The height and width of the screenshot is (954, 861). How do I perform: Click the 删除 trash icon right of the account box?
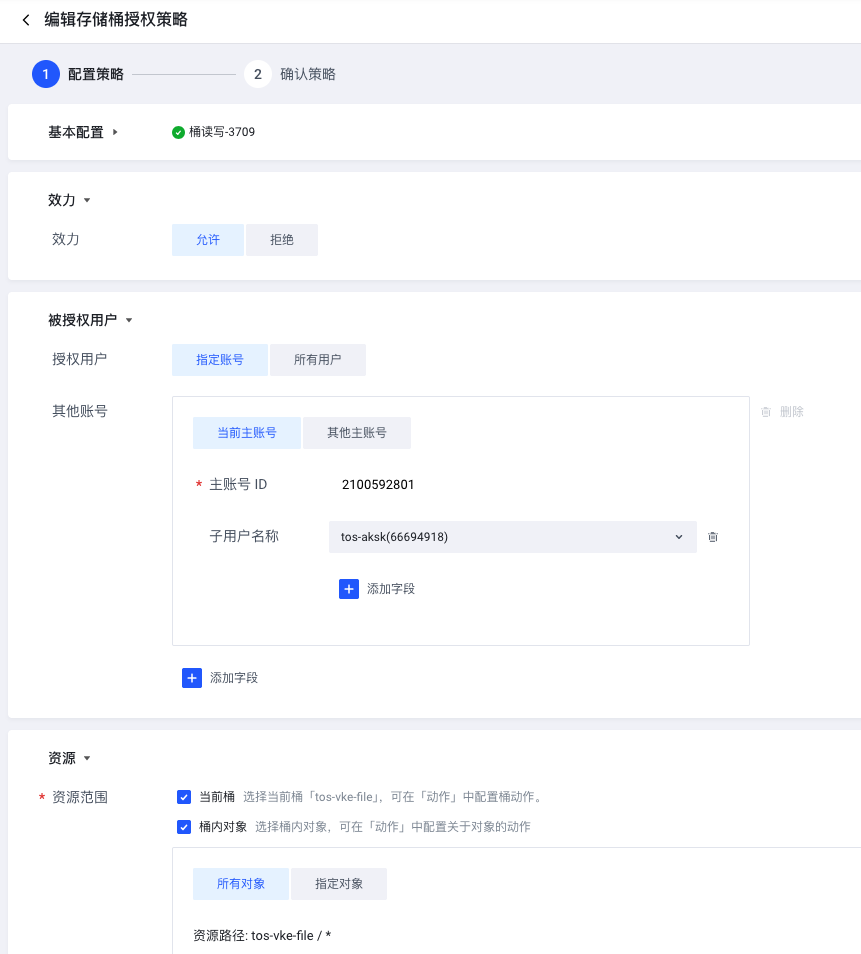click(766, 412)
